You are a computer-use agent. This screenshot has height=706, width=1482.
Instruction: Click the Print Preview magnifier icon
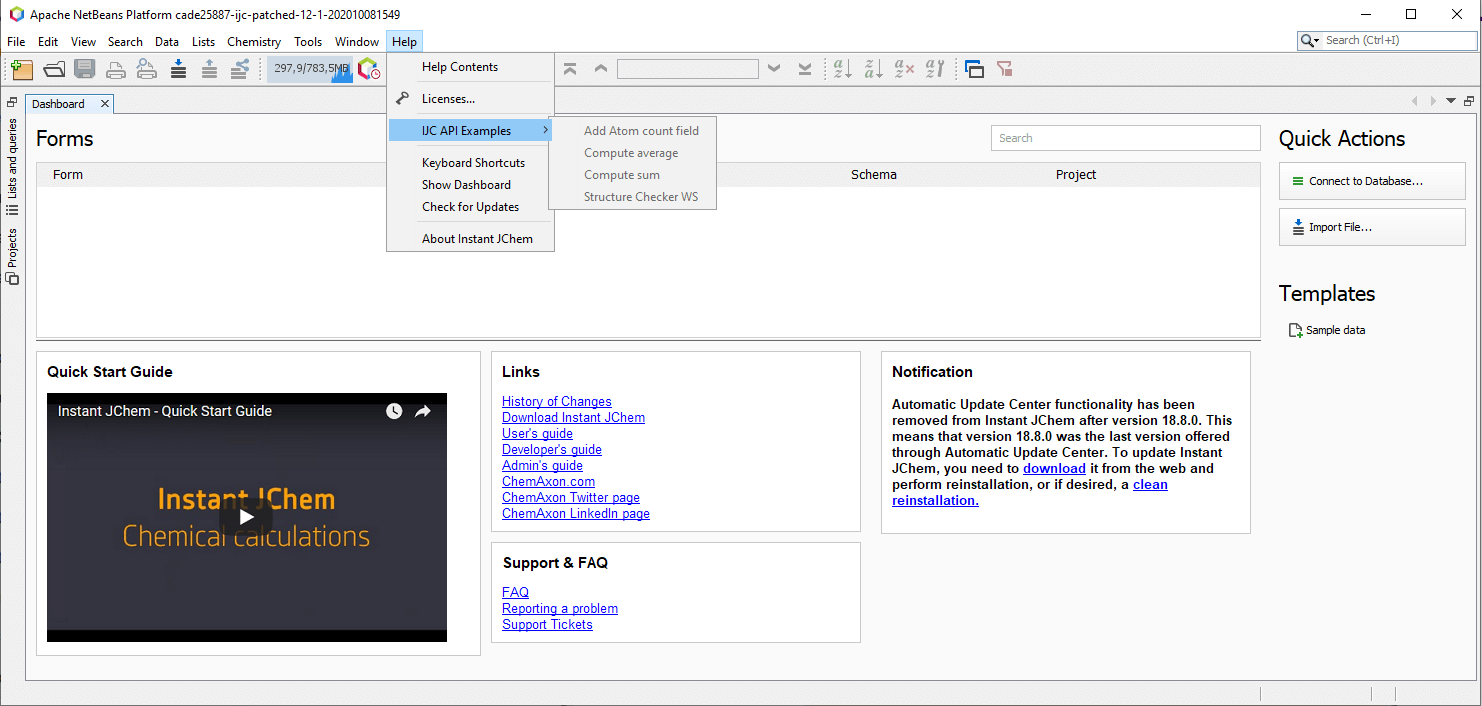[x=147, y=69]
